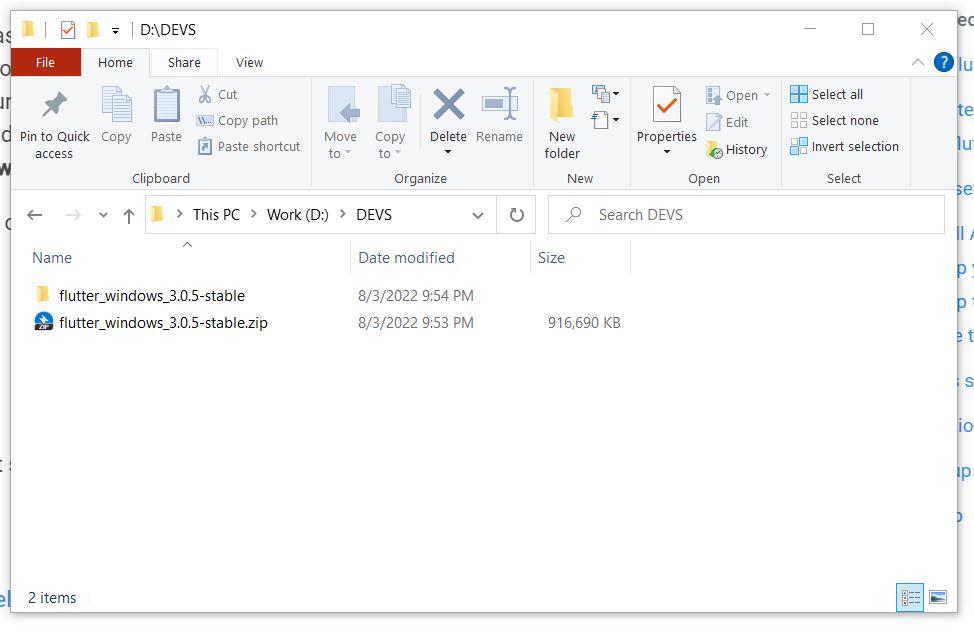This screenshot has width=974, height=634.
Task: Collapse the ribbon with chevron
Action: pos(917,62)
